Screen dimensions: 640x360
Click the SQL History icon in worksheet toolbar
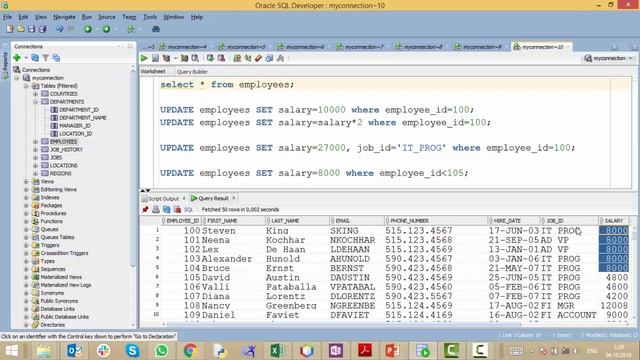point(269,58)
